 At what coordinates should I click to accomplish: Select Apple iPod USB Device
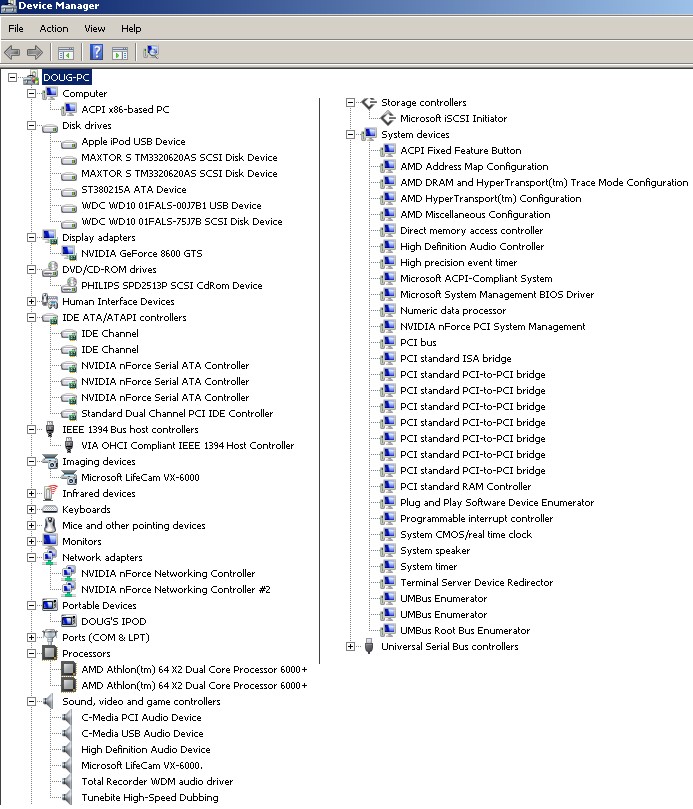[x=133, y=141]
